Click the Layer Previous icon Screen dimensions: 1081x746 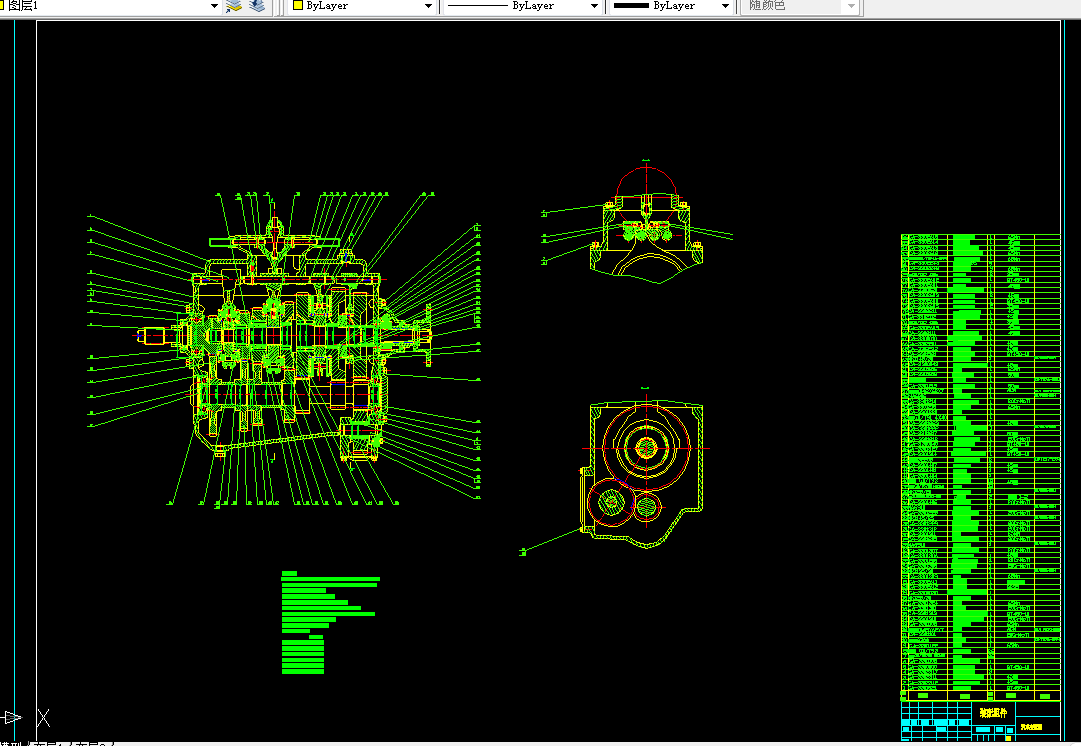(x=257, y=6)
